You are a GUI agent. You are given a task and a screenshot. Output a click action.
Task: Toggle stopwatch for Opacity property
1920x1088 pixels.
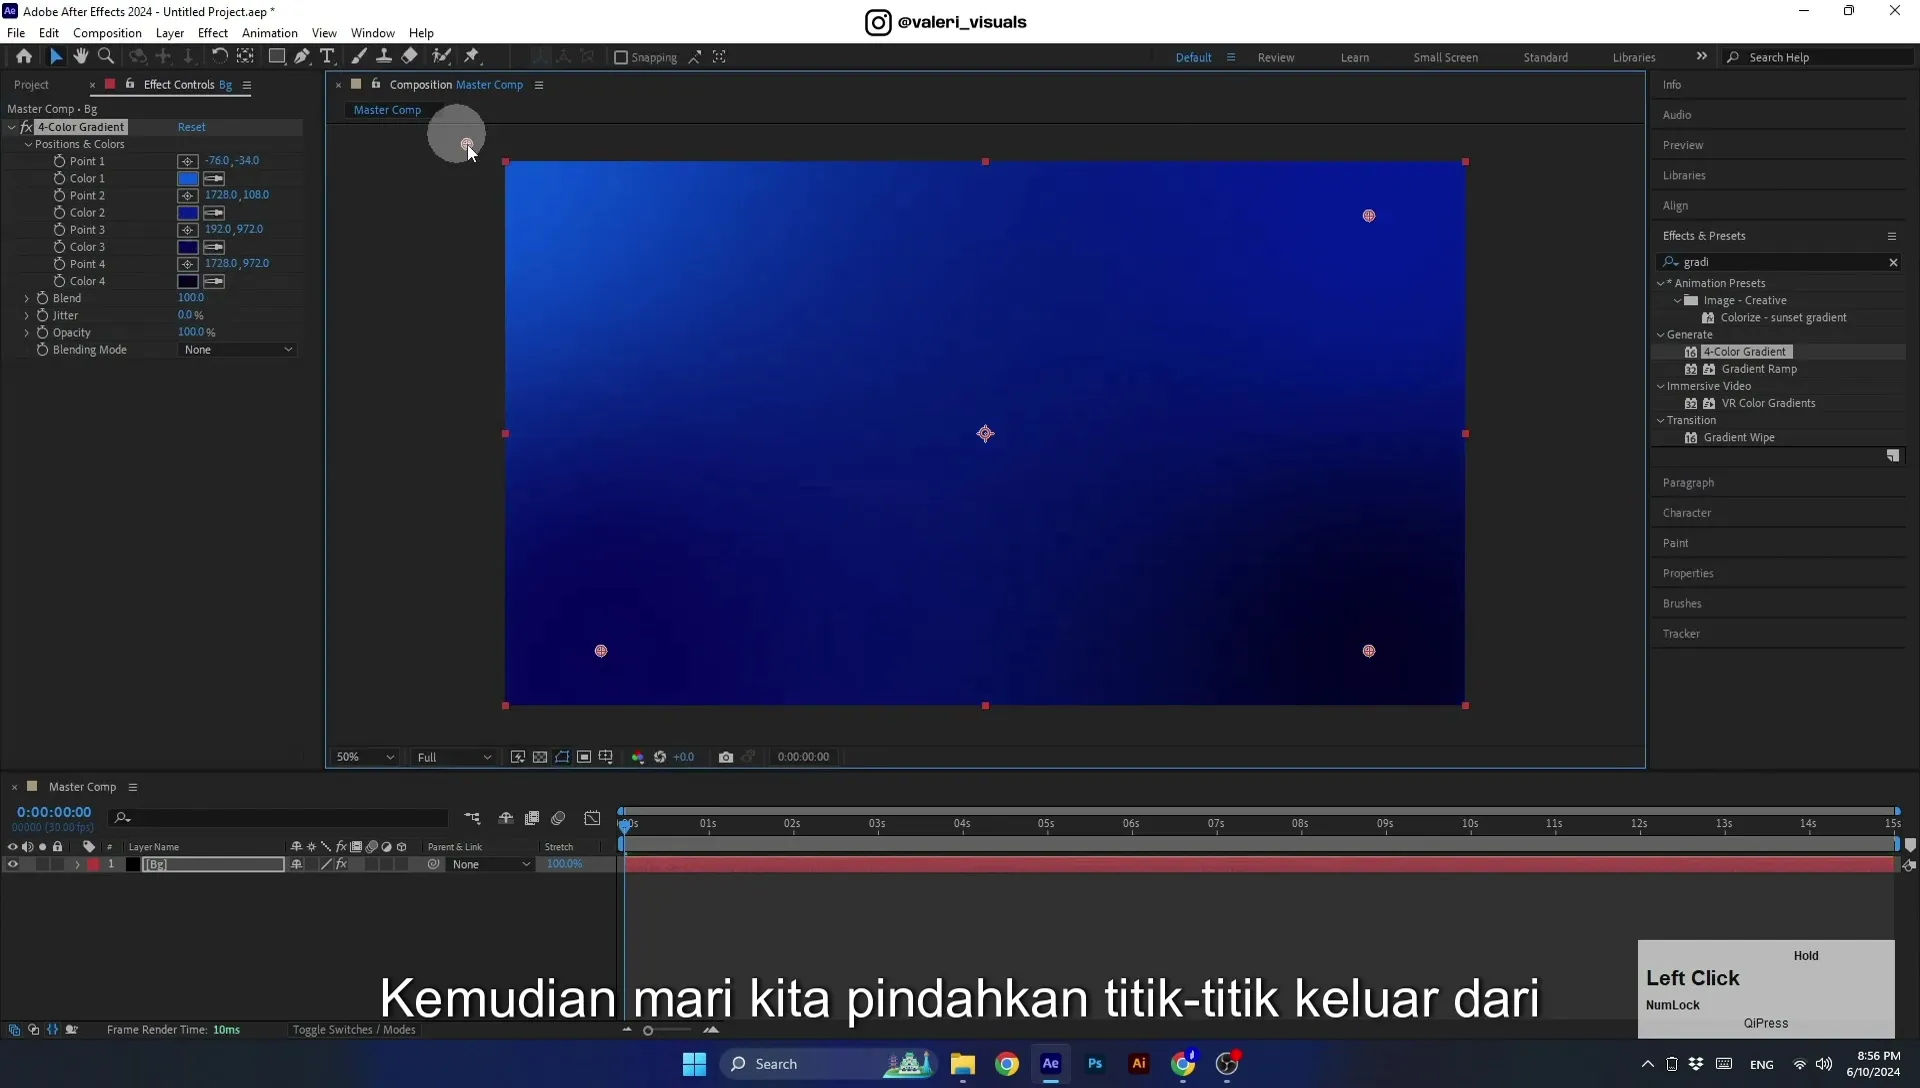click(42, 332)
